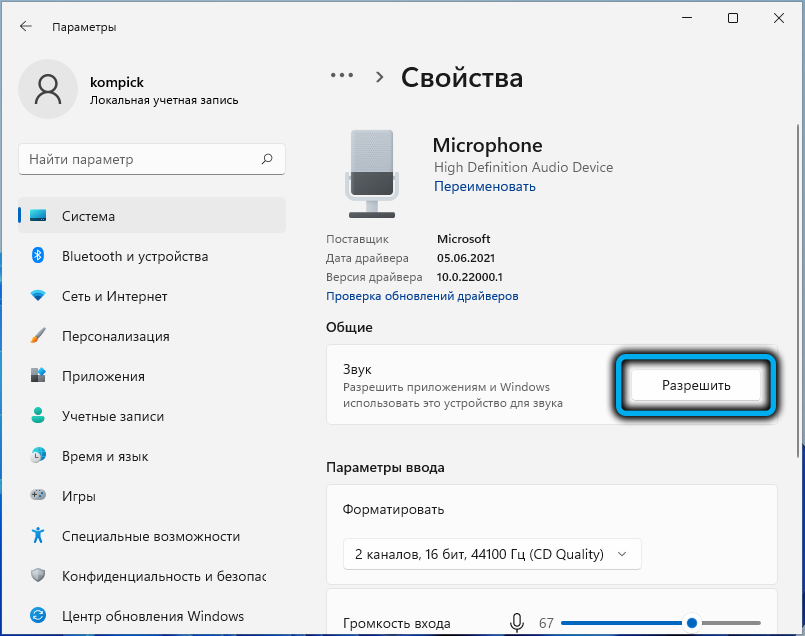Open Учетные записи settings
This screenshot has height=636, width=805.
click(x=112, y=416)
